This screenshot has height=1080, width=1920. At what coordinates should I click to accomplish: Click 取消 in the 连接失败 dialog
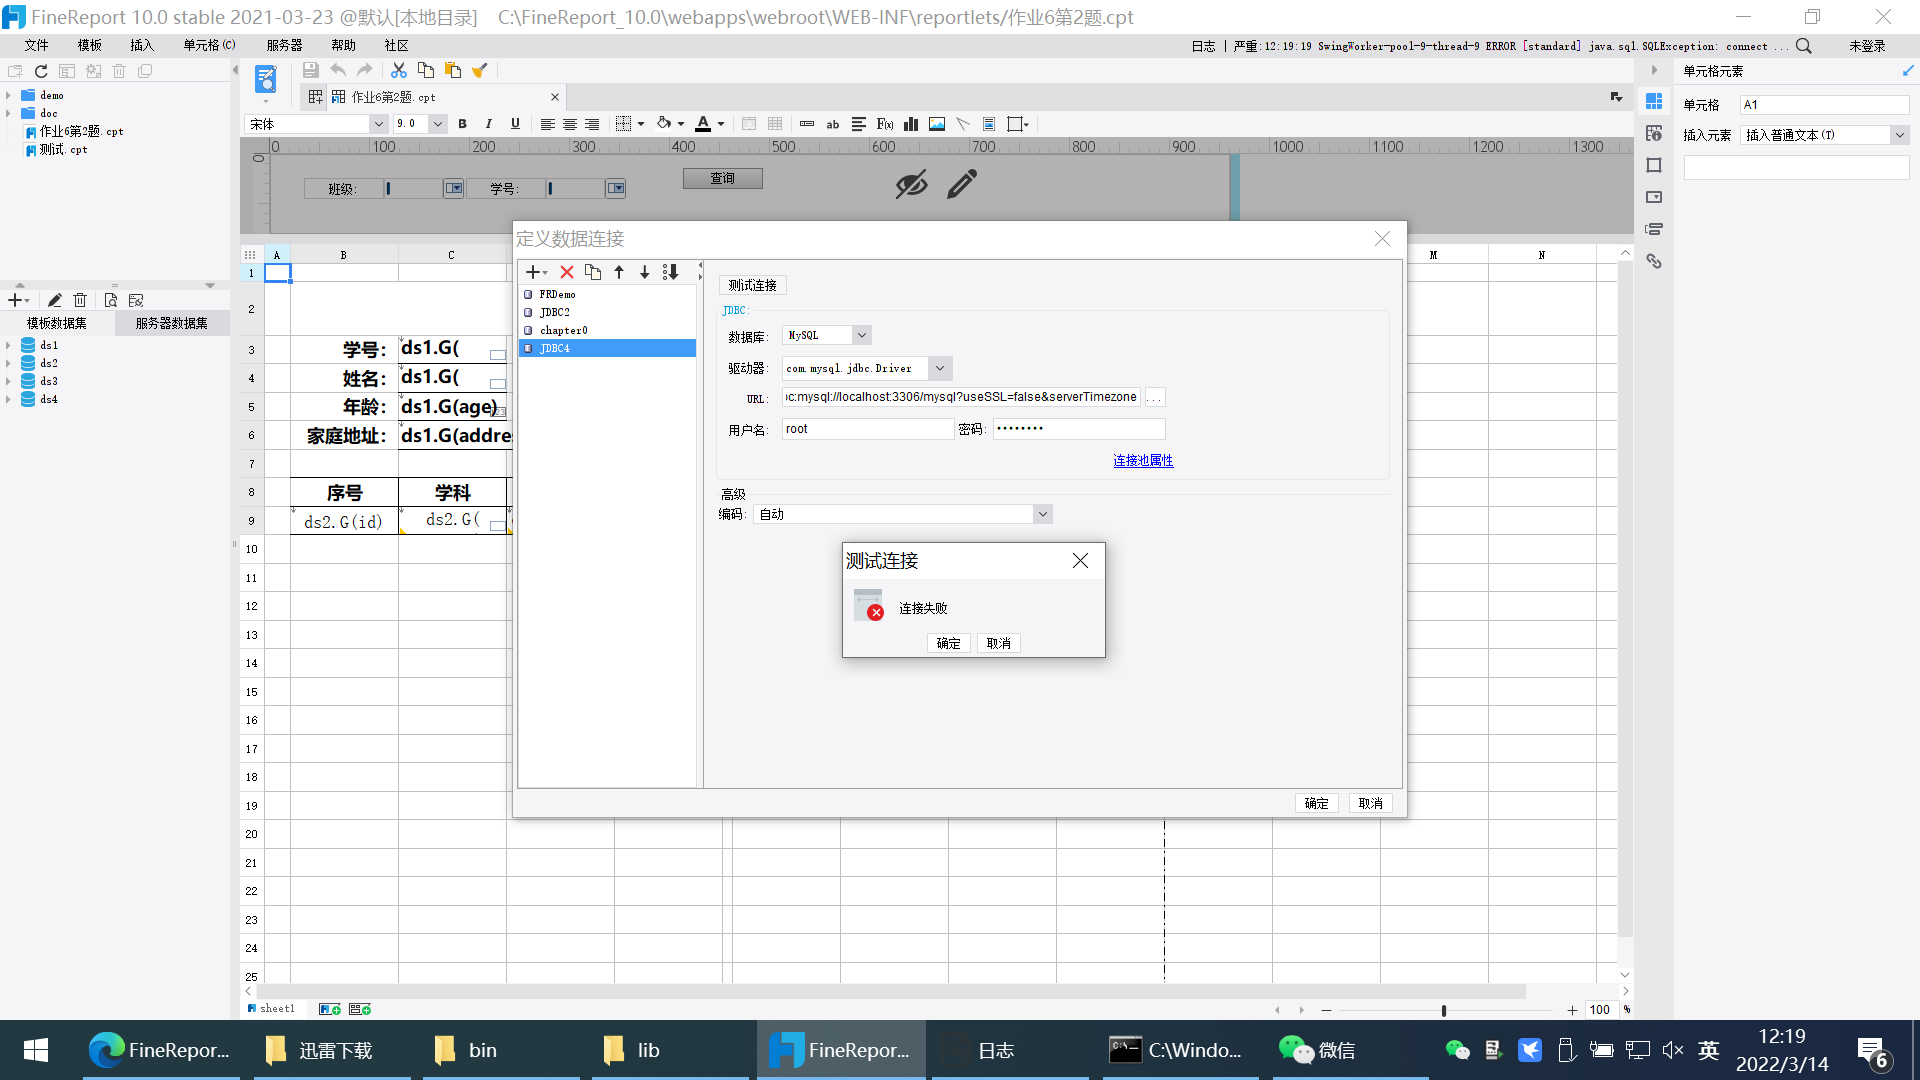click(x=999, y=643)
